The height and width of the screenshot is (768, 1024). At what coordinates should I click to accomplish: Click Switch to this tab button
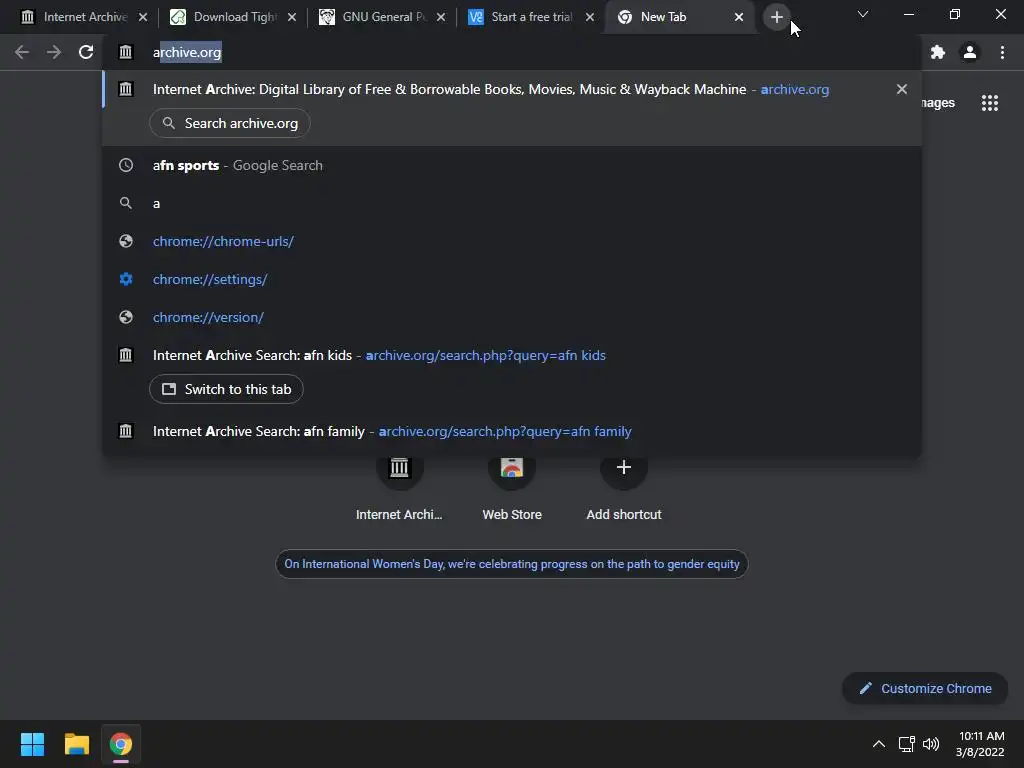(x=226, y=389)
